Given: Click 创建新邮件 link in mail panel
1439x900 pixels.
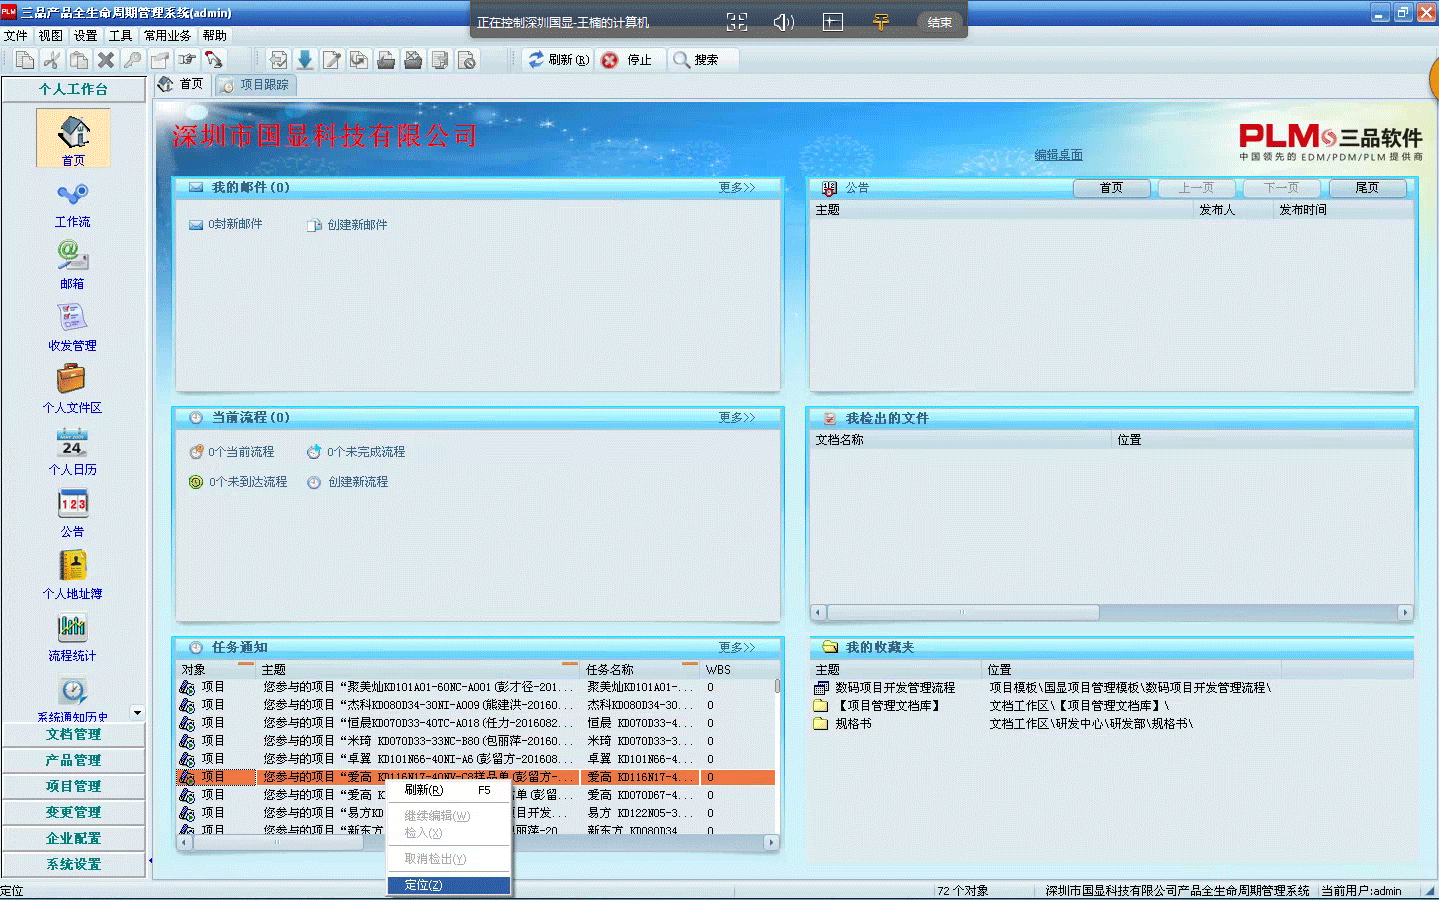Looking at the screenshot, I should (357, 225).
